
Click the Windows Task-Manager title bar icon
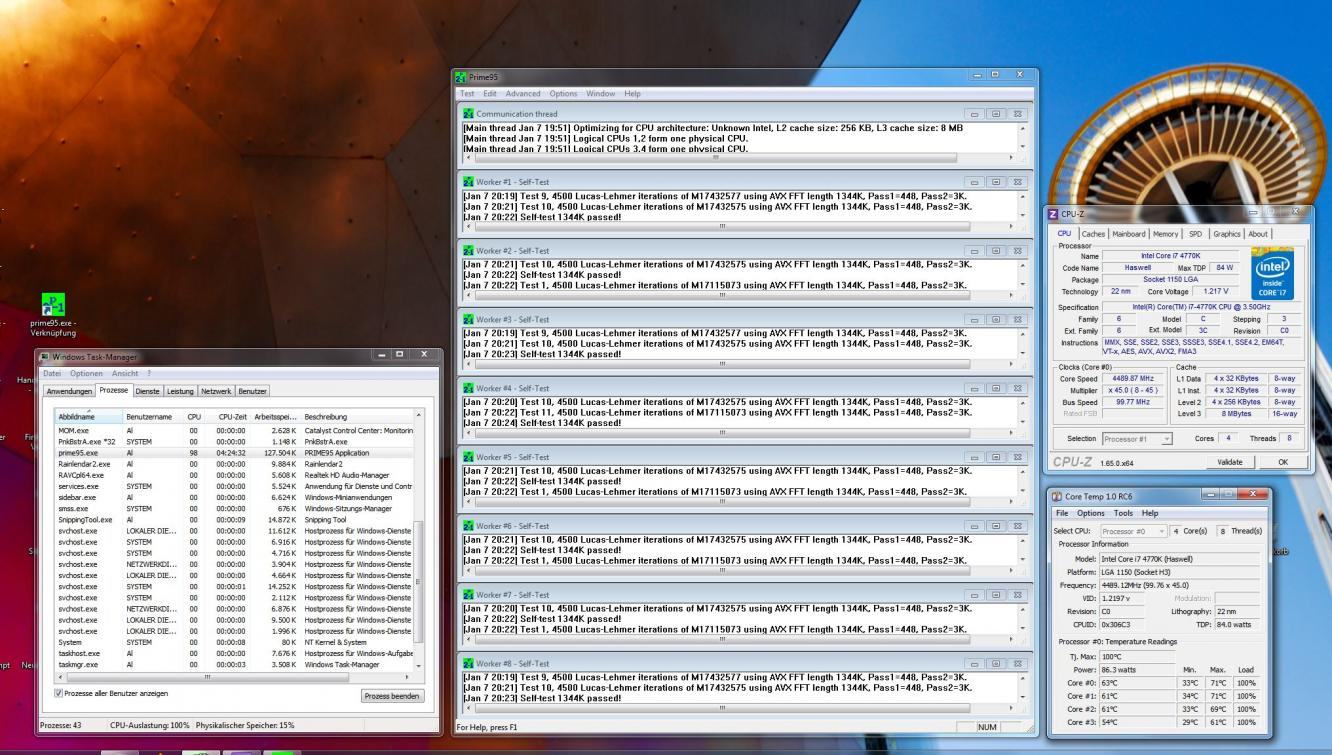point(45,357)
